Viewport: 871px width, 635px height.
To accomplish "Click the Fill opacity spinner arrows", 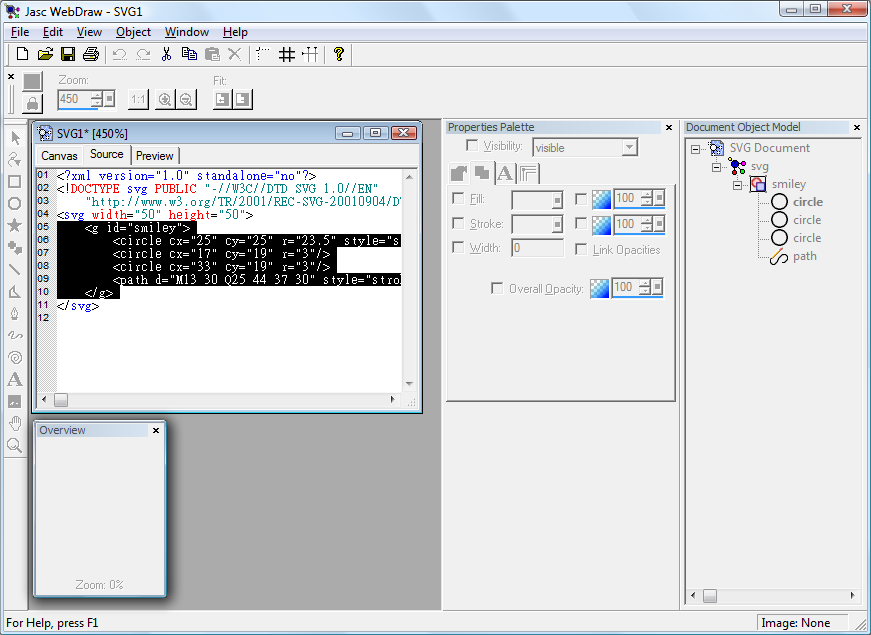I will tap(646, 198).
